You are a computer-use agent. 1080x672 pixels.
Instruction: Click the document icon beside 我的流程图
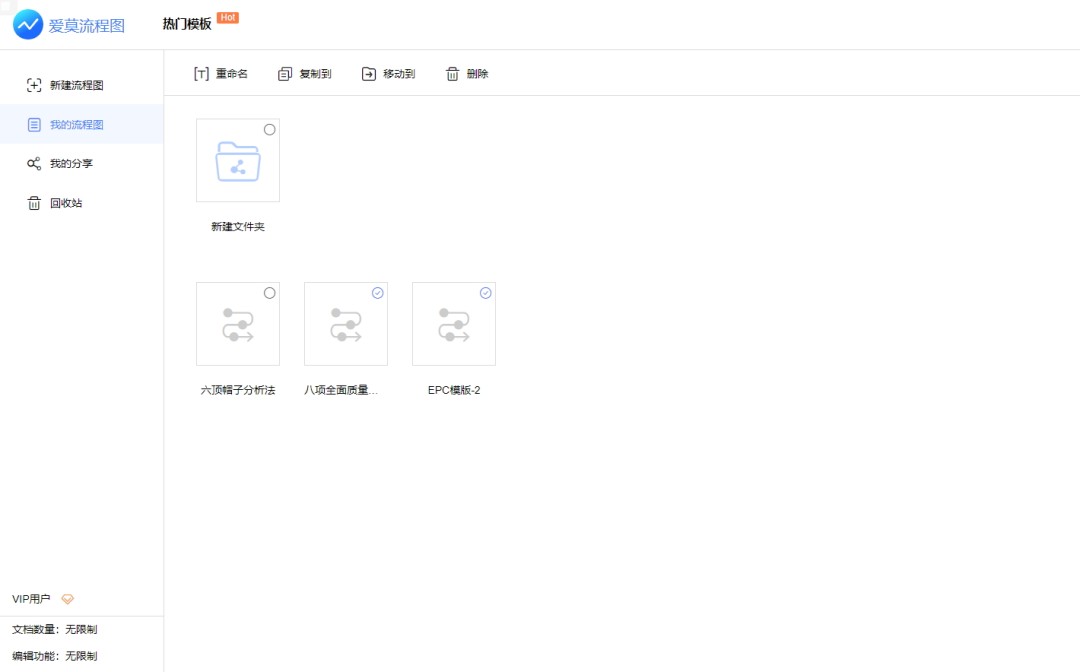[34, 125]
